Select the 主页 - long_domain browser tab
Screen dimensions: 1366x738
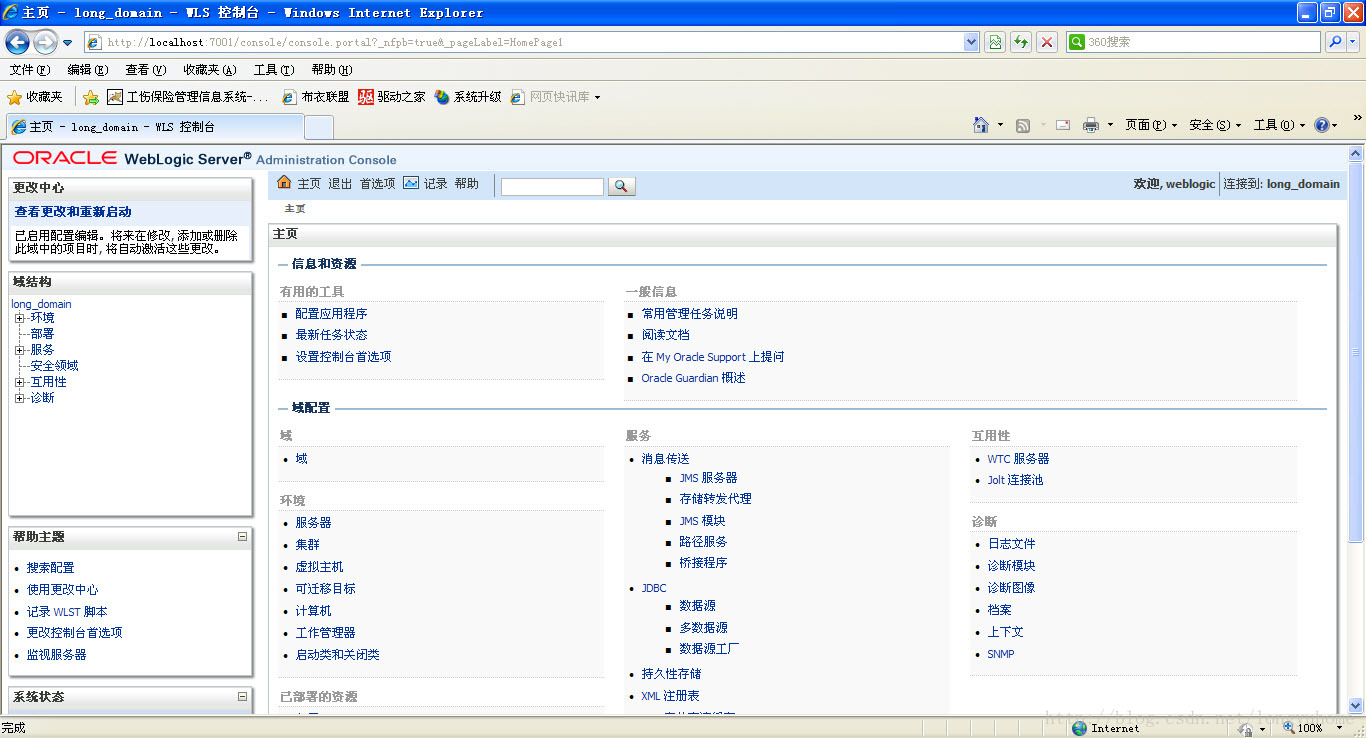[x=155, y=127]
